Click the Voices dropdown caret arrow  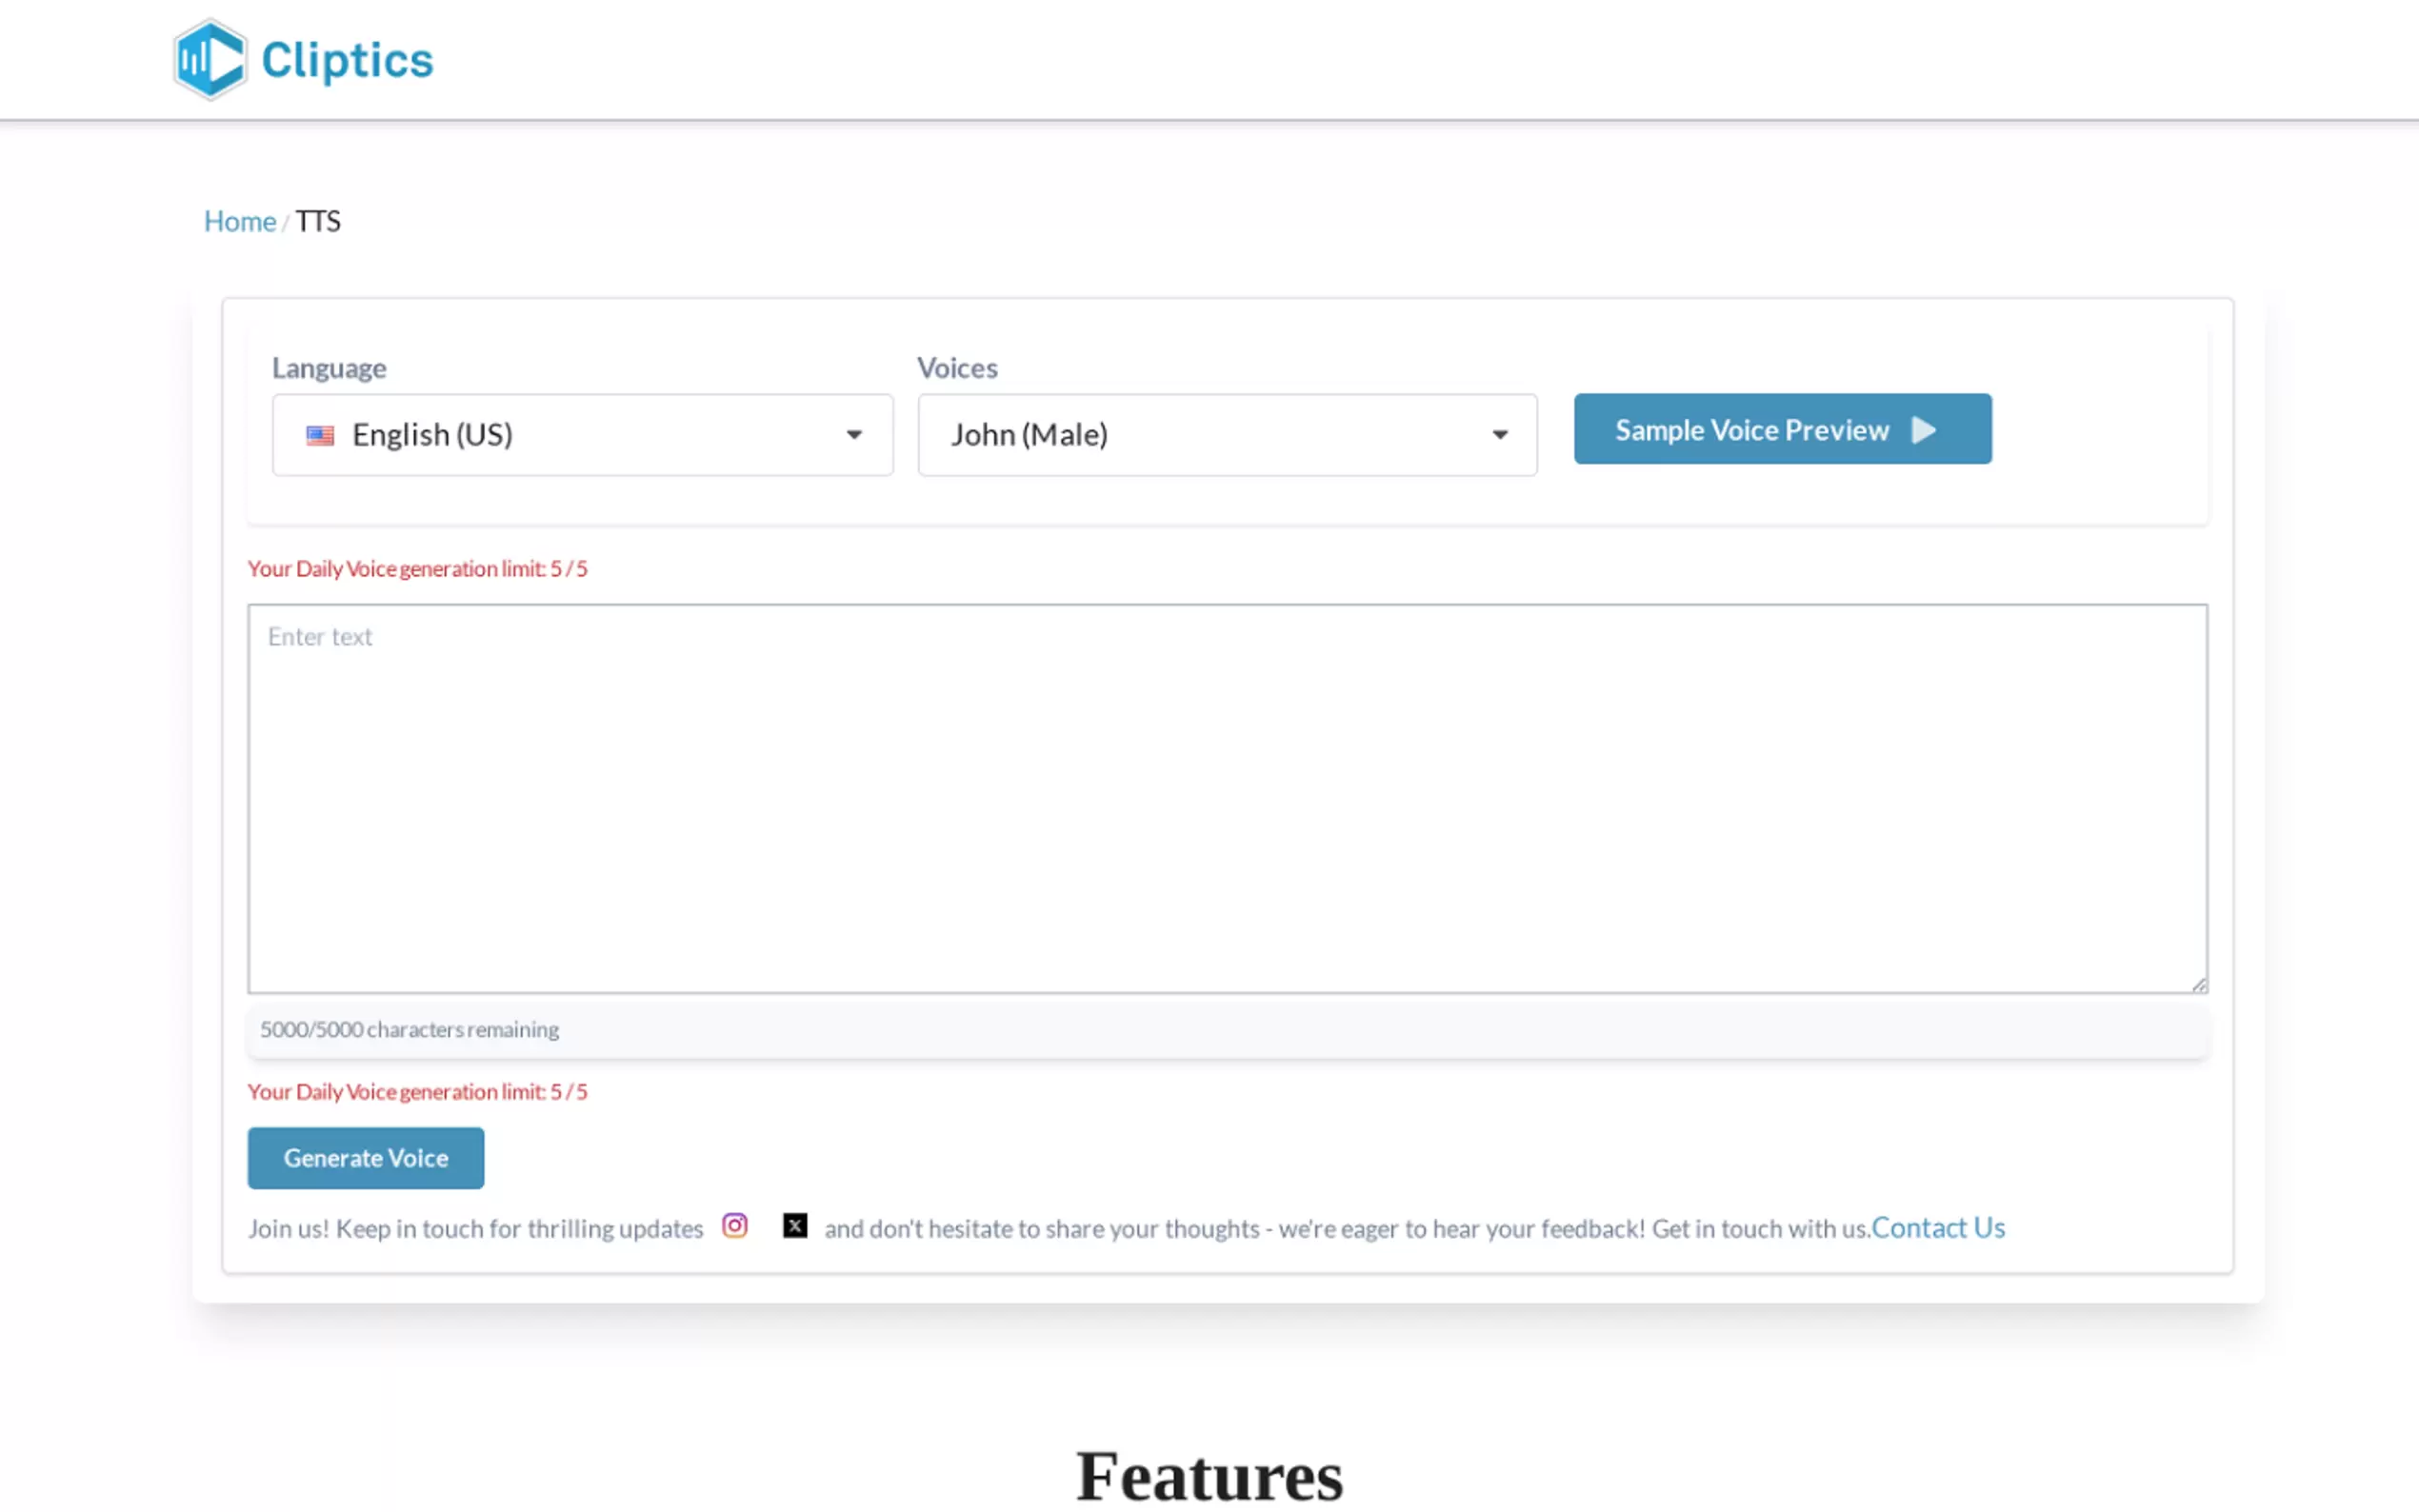click(1499, 435)
